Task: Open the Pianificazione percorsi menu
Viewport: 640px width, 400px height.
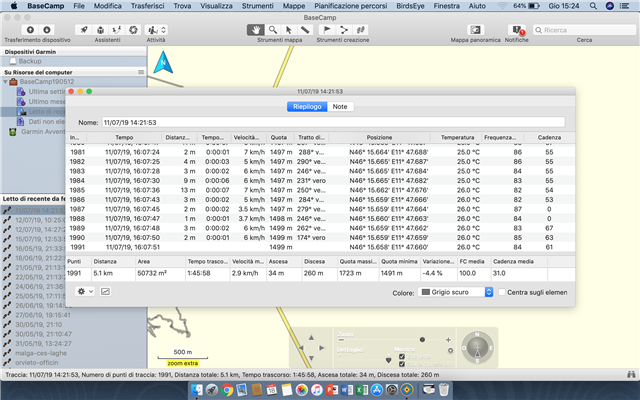Action: click(x=351, y=6)
